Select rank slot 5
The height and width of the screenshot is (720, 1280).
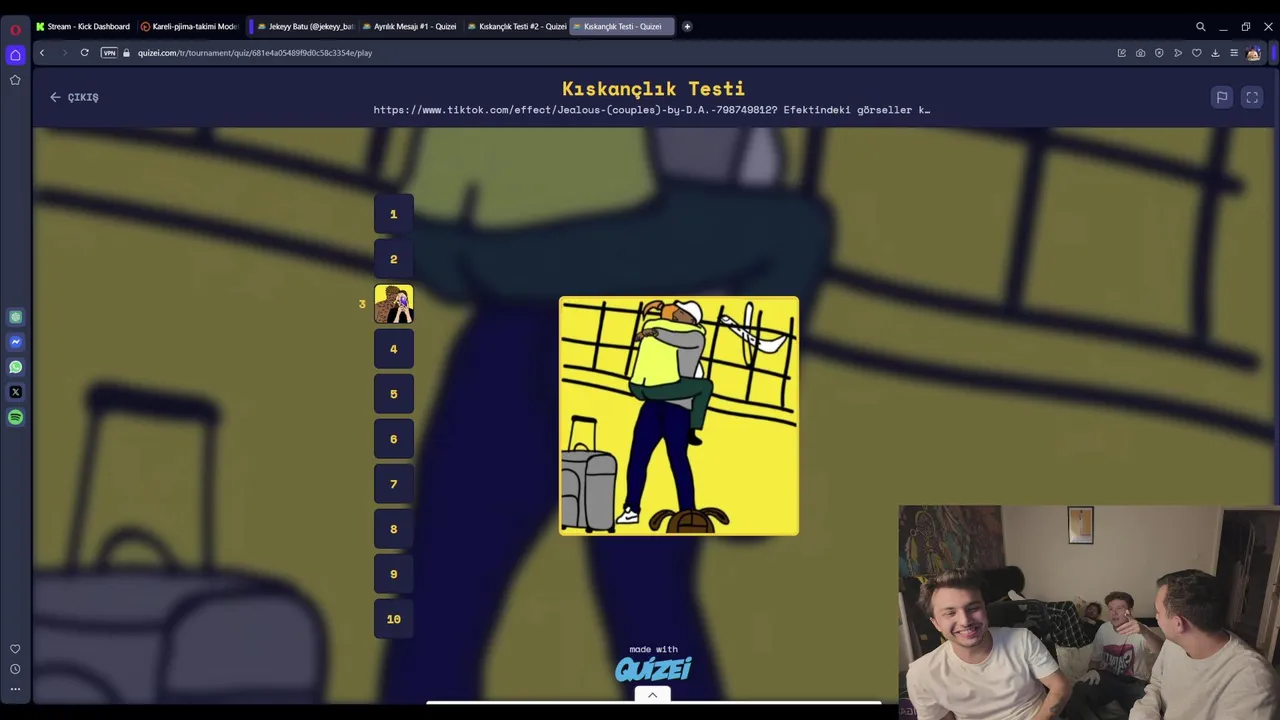[394, 394]
